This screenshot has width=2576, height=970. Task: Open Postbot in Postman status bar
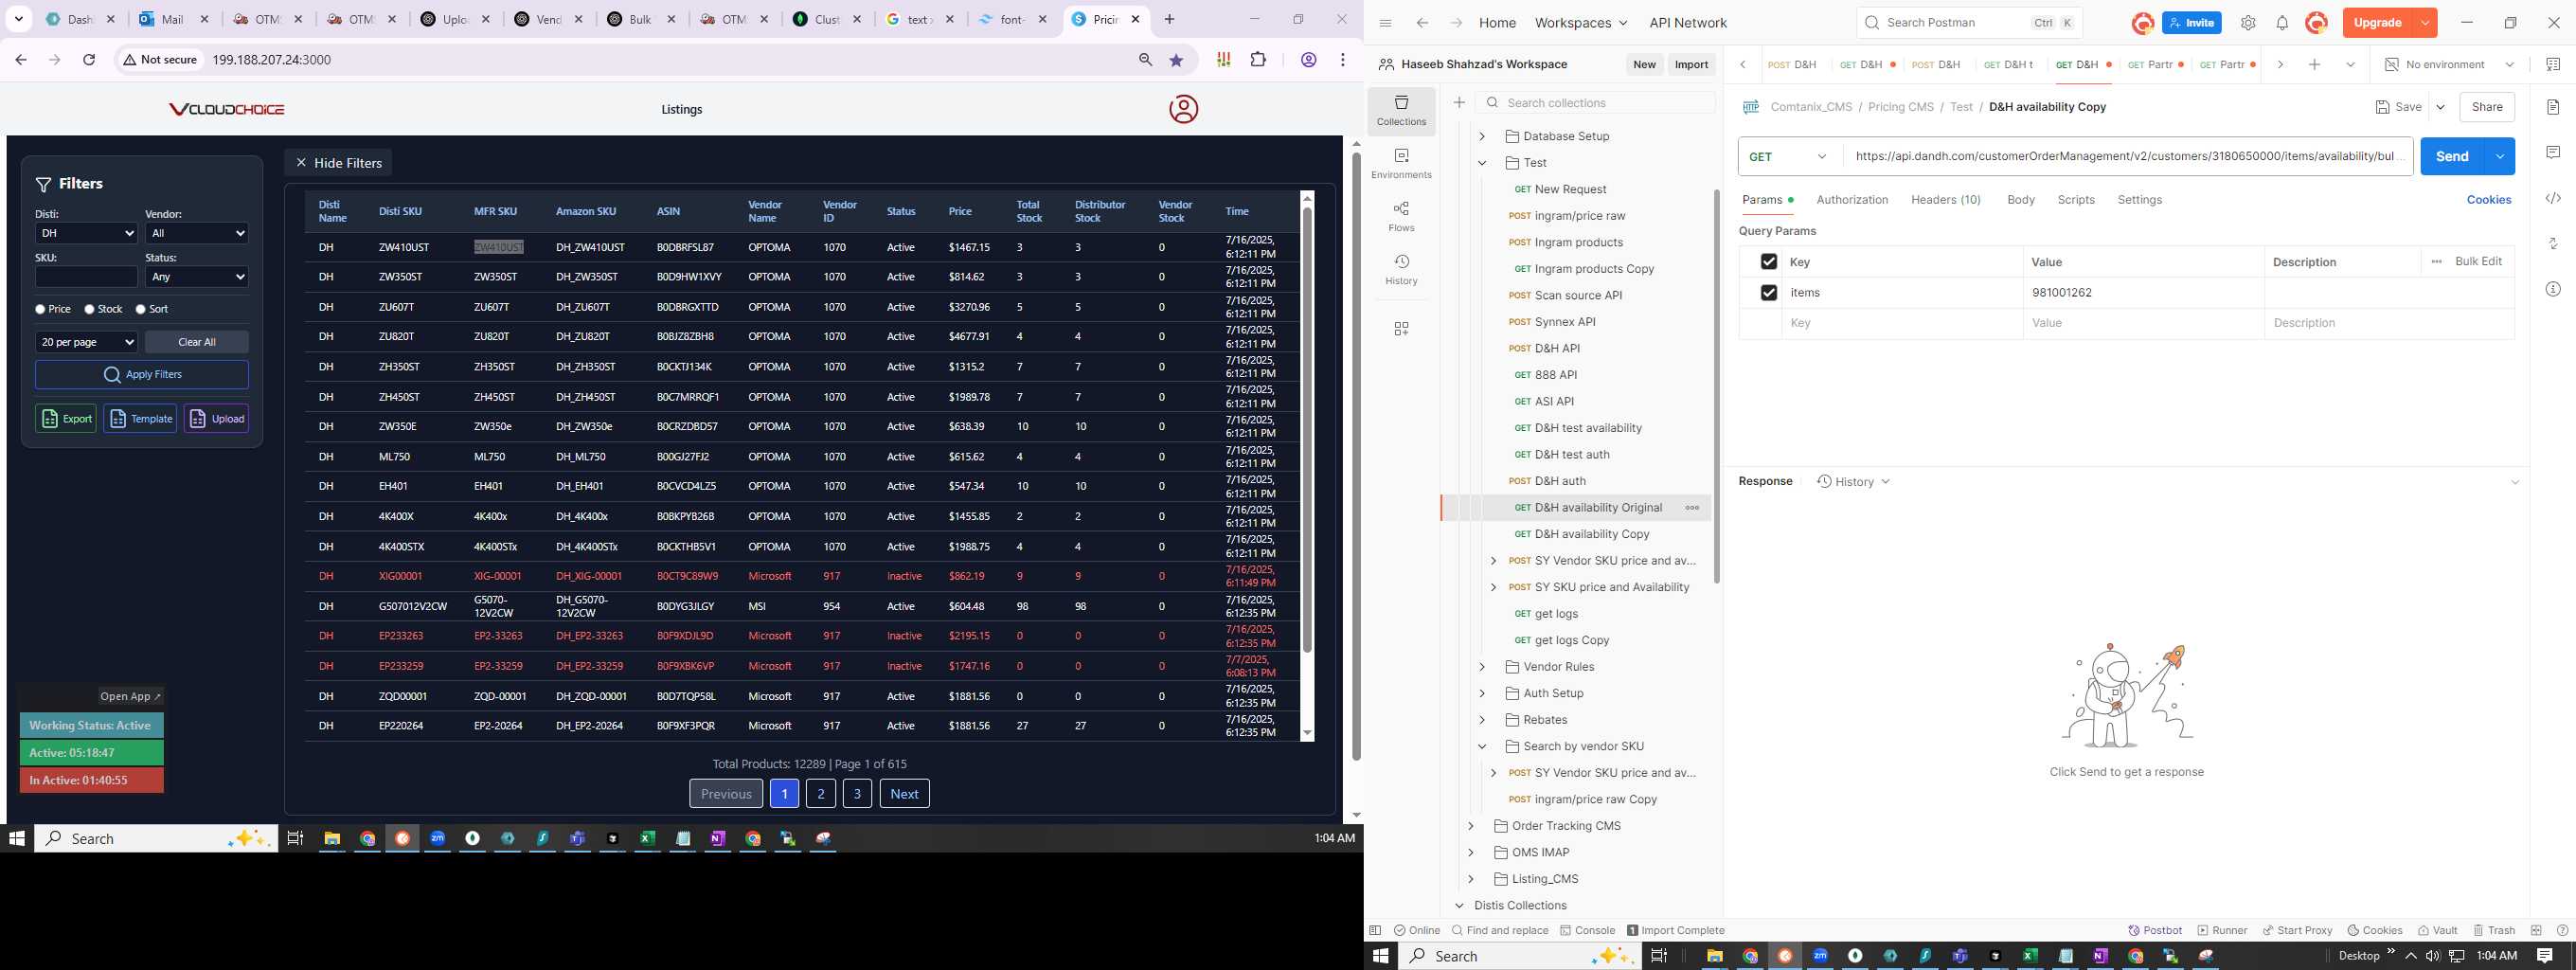[2155, 930]
